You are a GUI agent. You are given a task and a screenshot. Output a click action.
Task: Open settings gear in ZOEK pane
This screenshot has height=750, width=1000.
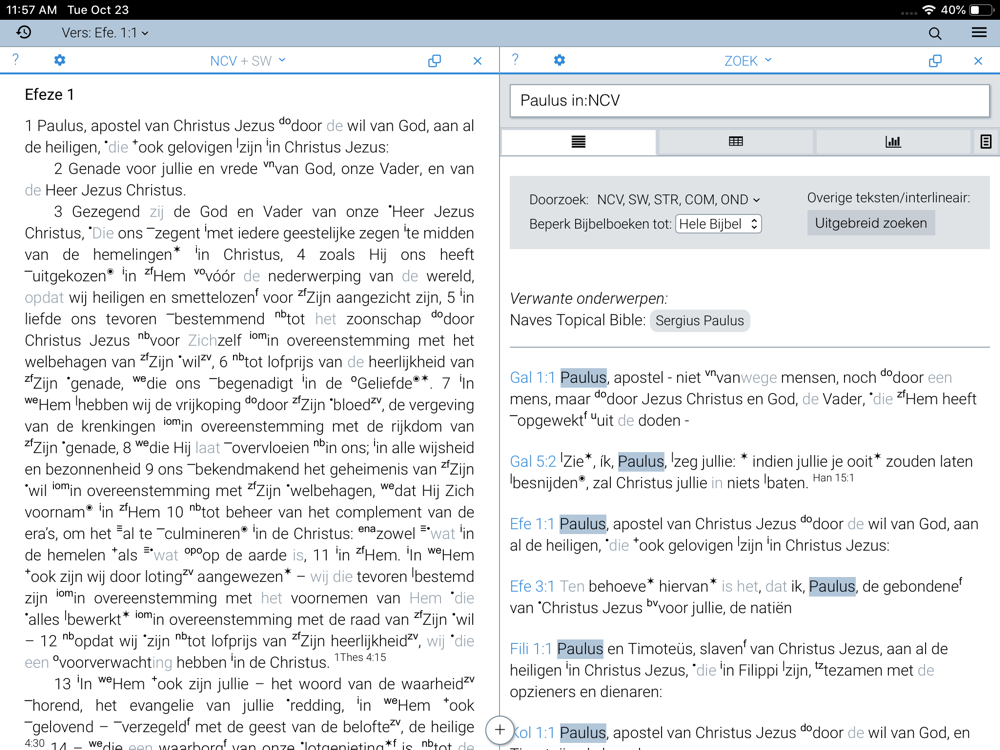tap(559, 60)
